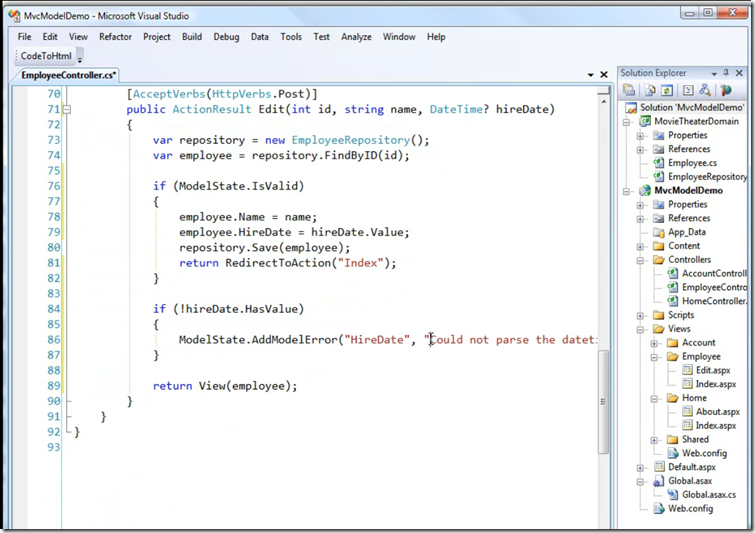The image size is (755, 533).
Task: Select the EmployeeController.cs editor tab
Action: [x=68, y=75]
